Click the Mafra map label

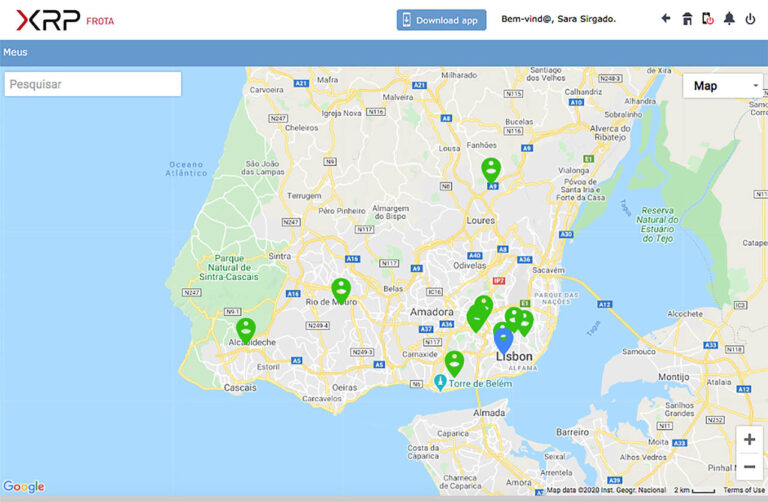click(327, 79)
